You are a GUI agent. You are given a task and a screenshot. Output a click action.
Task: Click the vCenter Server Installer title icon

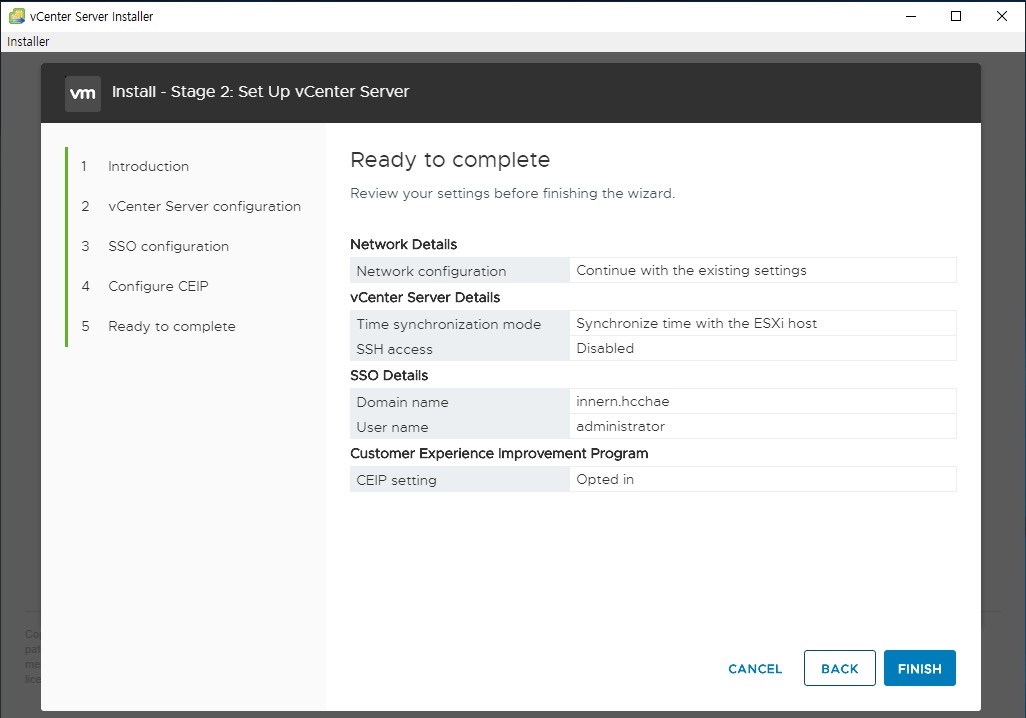[x=16, y=16]
